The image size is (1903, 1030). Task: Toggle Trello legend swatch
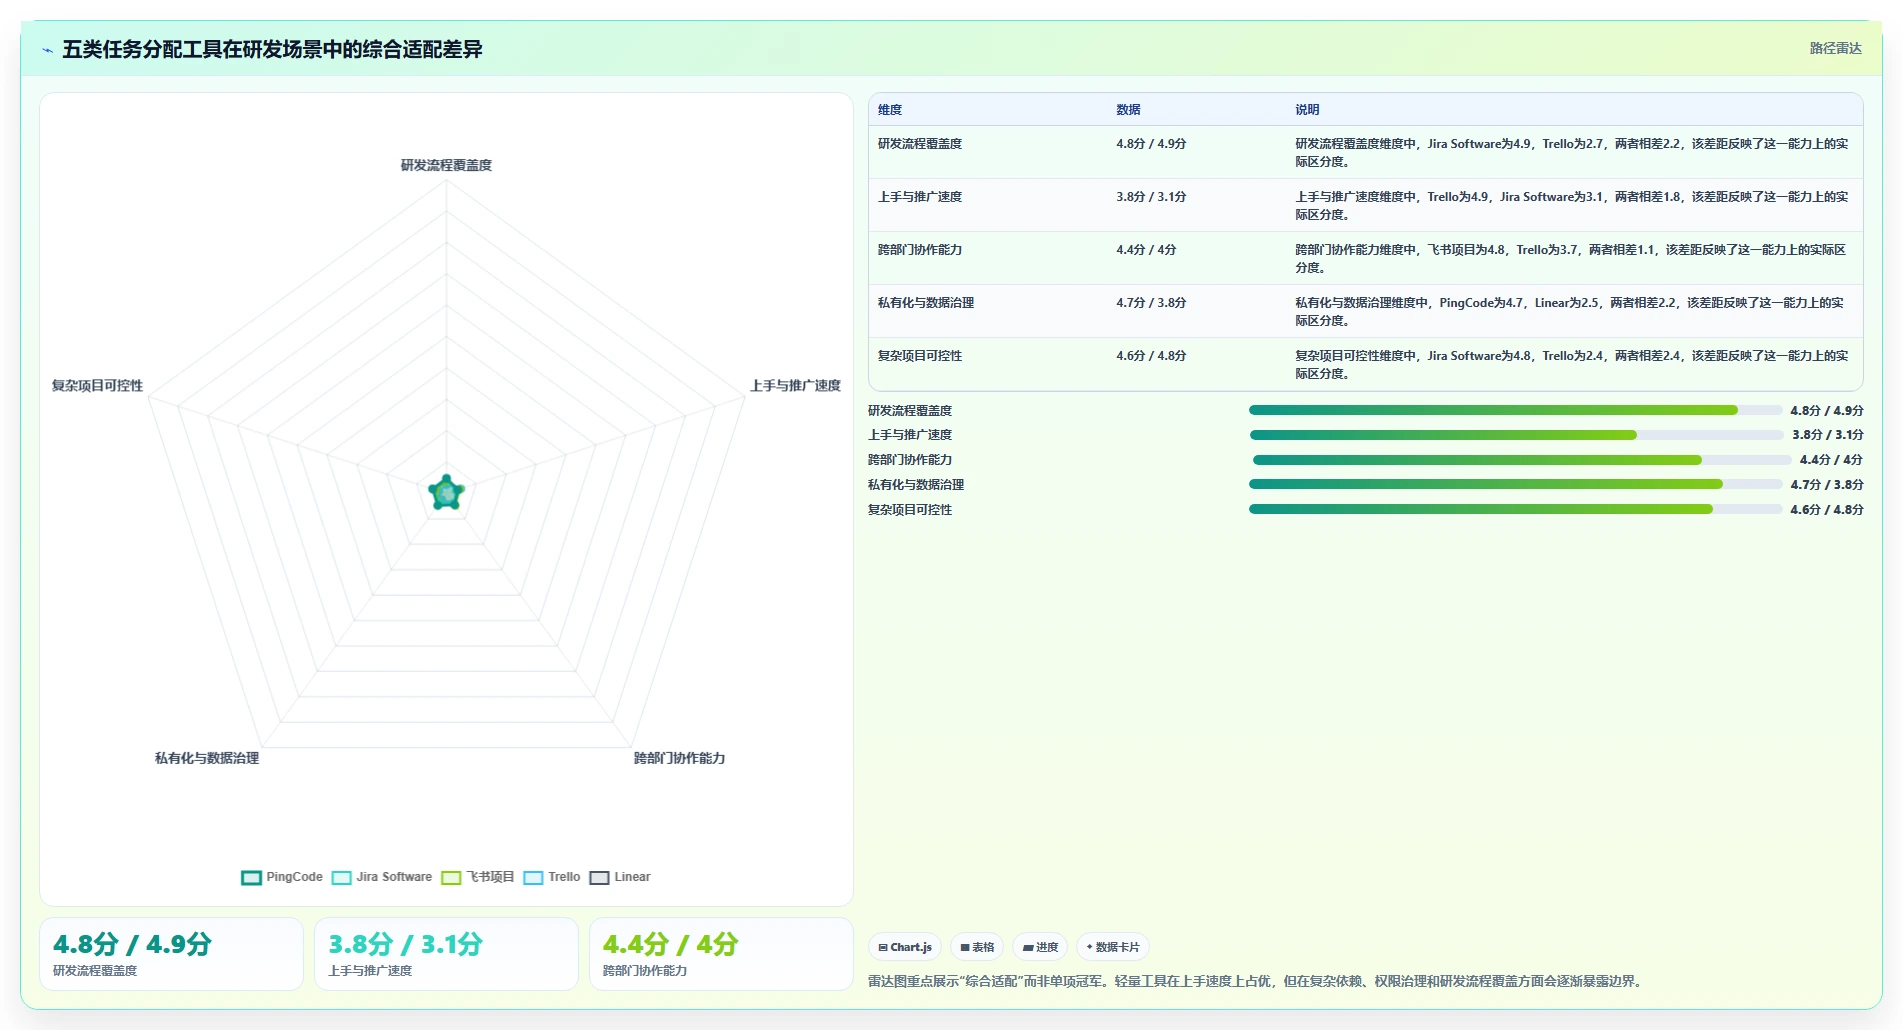(x=533, y=877)
